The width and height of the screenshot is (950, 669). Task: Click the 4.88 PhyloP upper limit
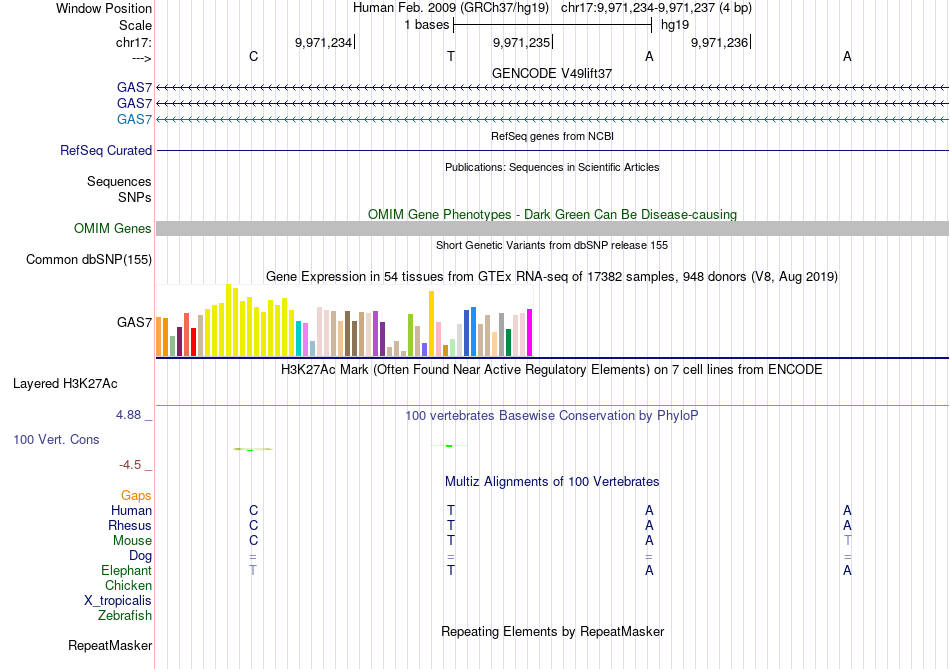click(128, 415)
